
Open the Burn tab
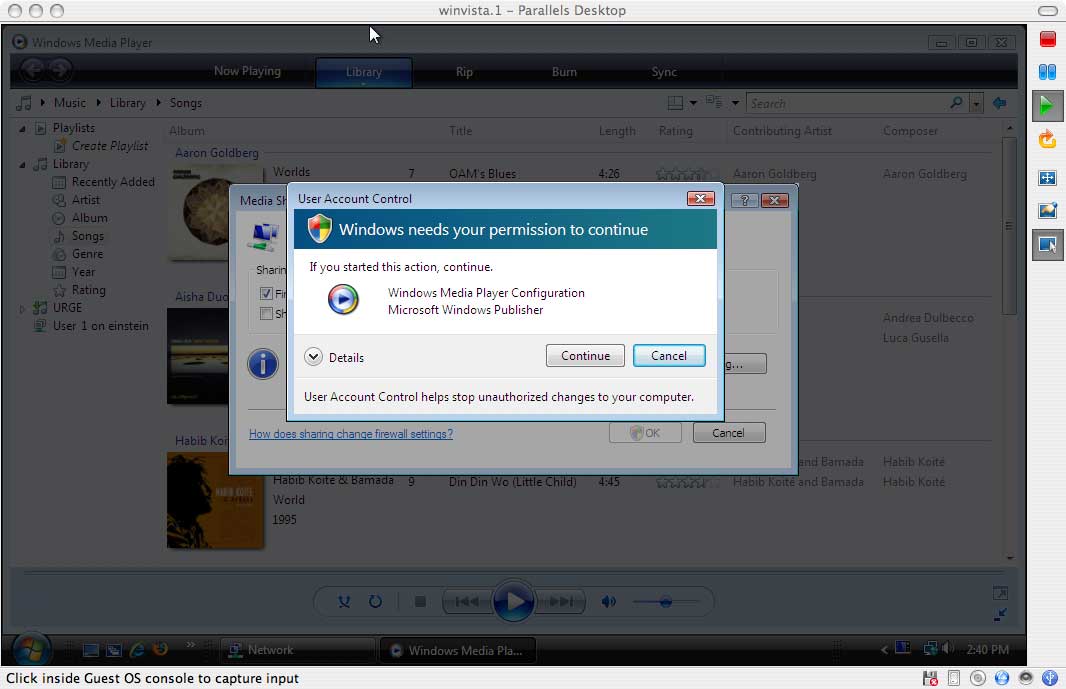pyautogui.click(x=564, y=71)
